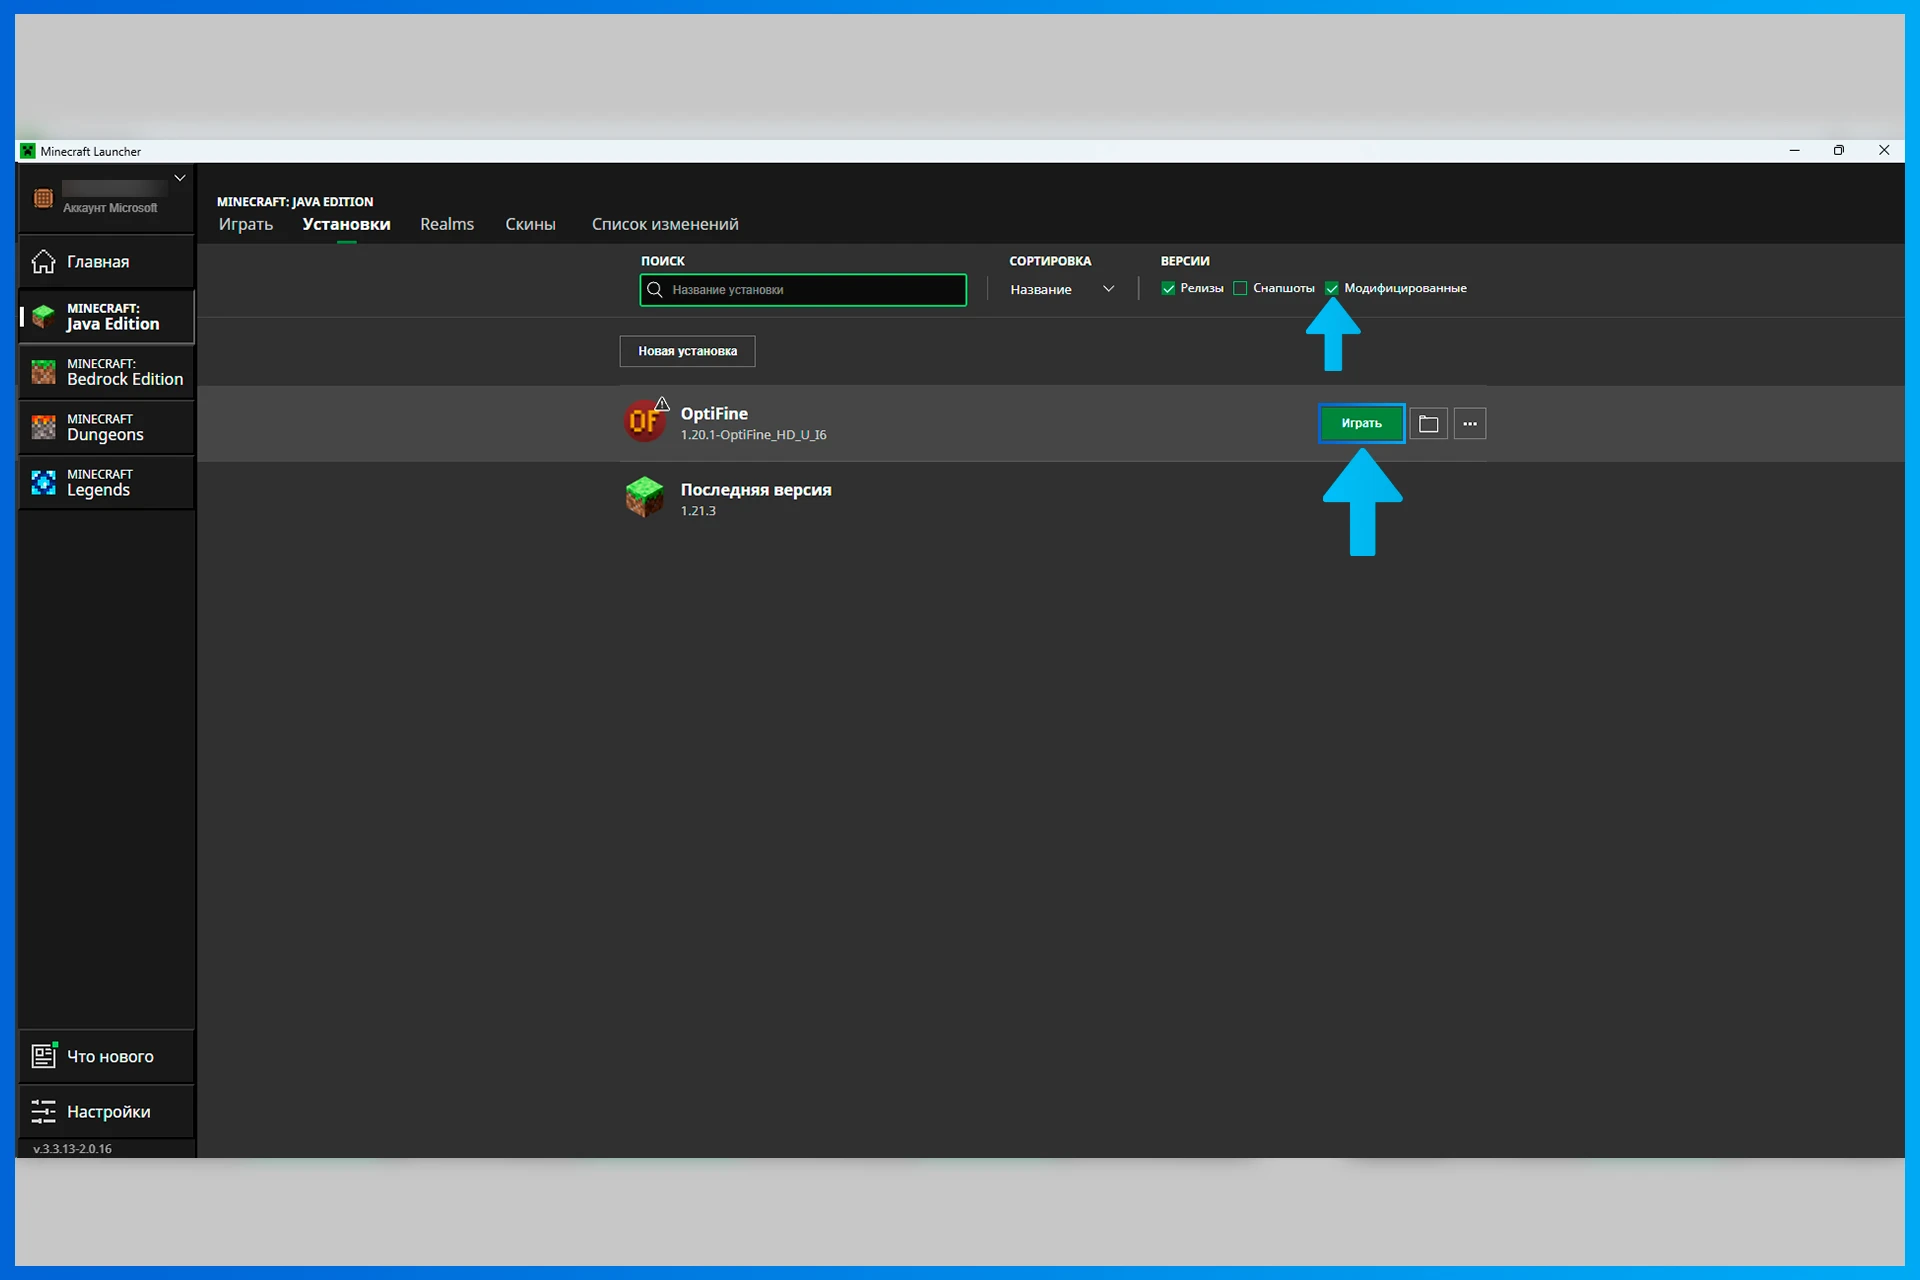Viewport: 1920px width, 1280px height.
Task: Expand the Сортировка Название dropdown
Action: pyautogui.click(x=1061, y=290)
